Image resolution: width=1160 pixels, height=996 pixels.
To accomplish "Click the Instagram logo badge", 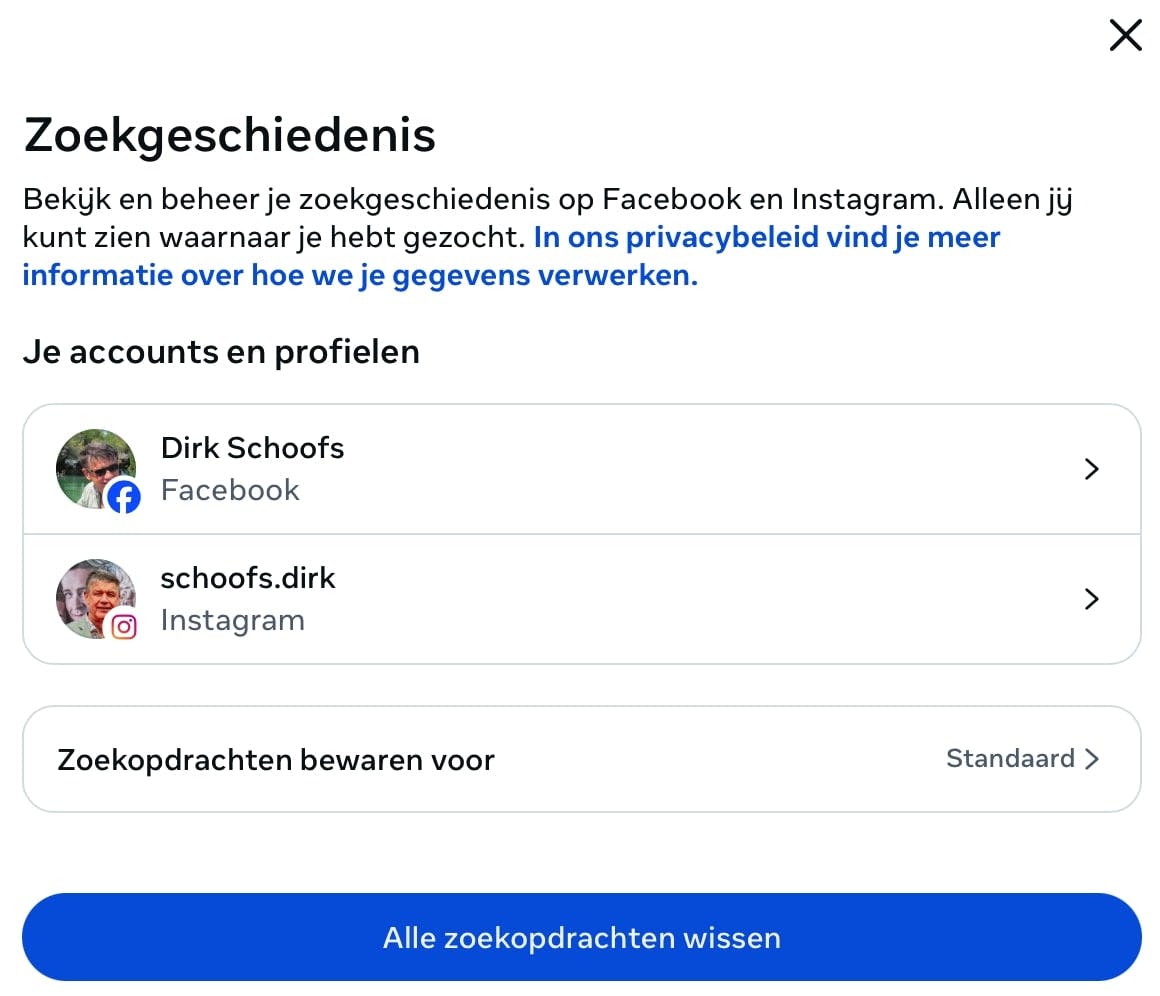I will coord(124,627).
